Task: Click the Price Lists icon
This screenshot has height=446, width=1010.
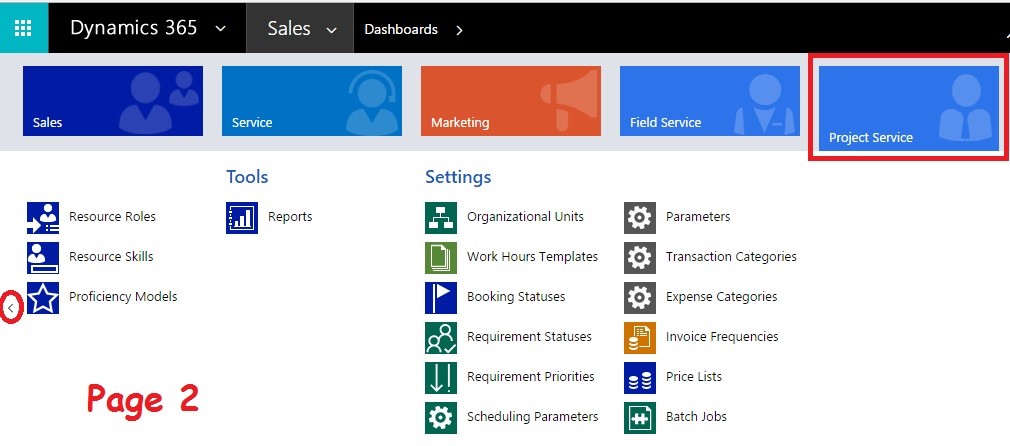Action: point(640,377)
